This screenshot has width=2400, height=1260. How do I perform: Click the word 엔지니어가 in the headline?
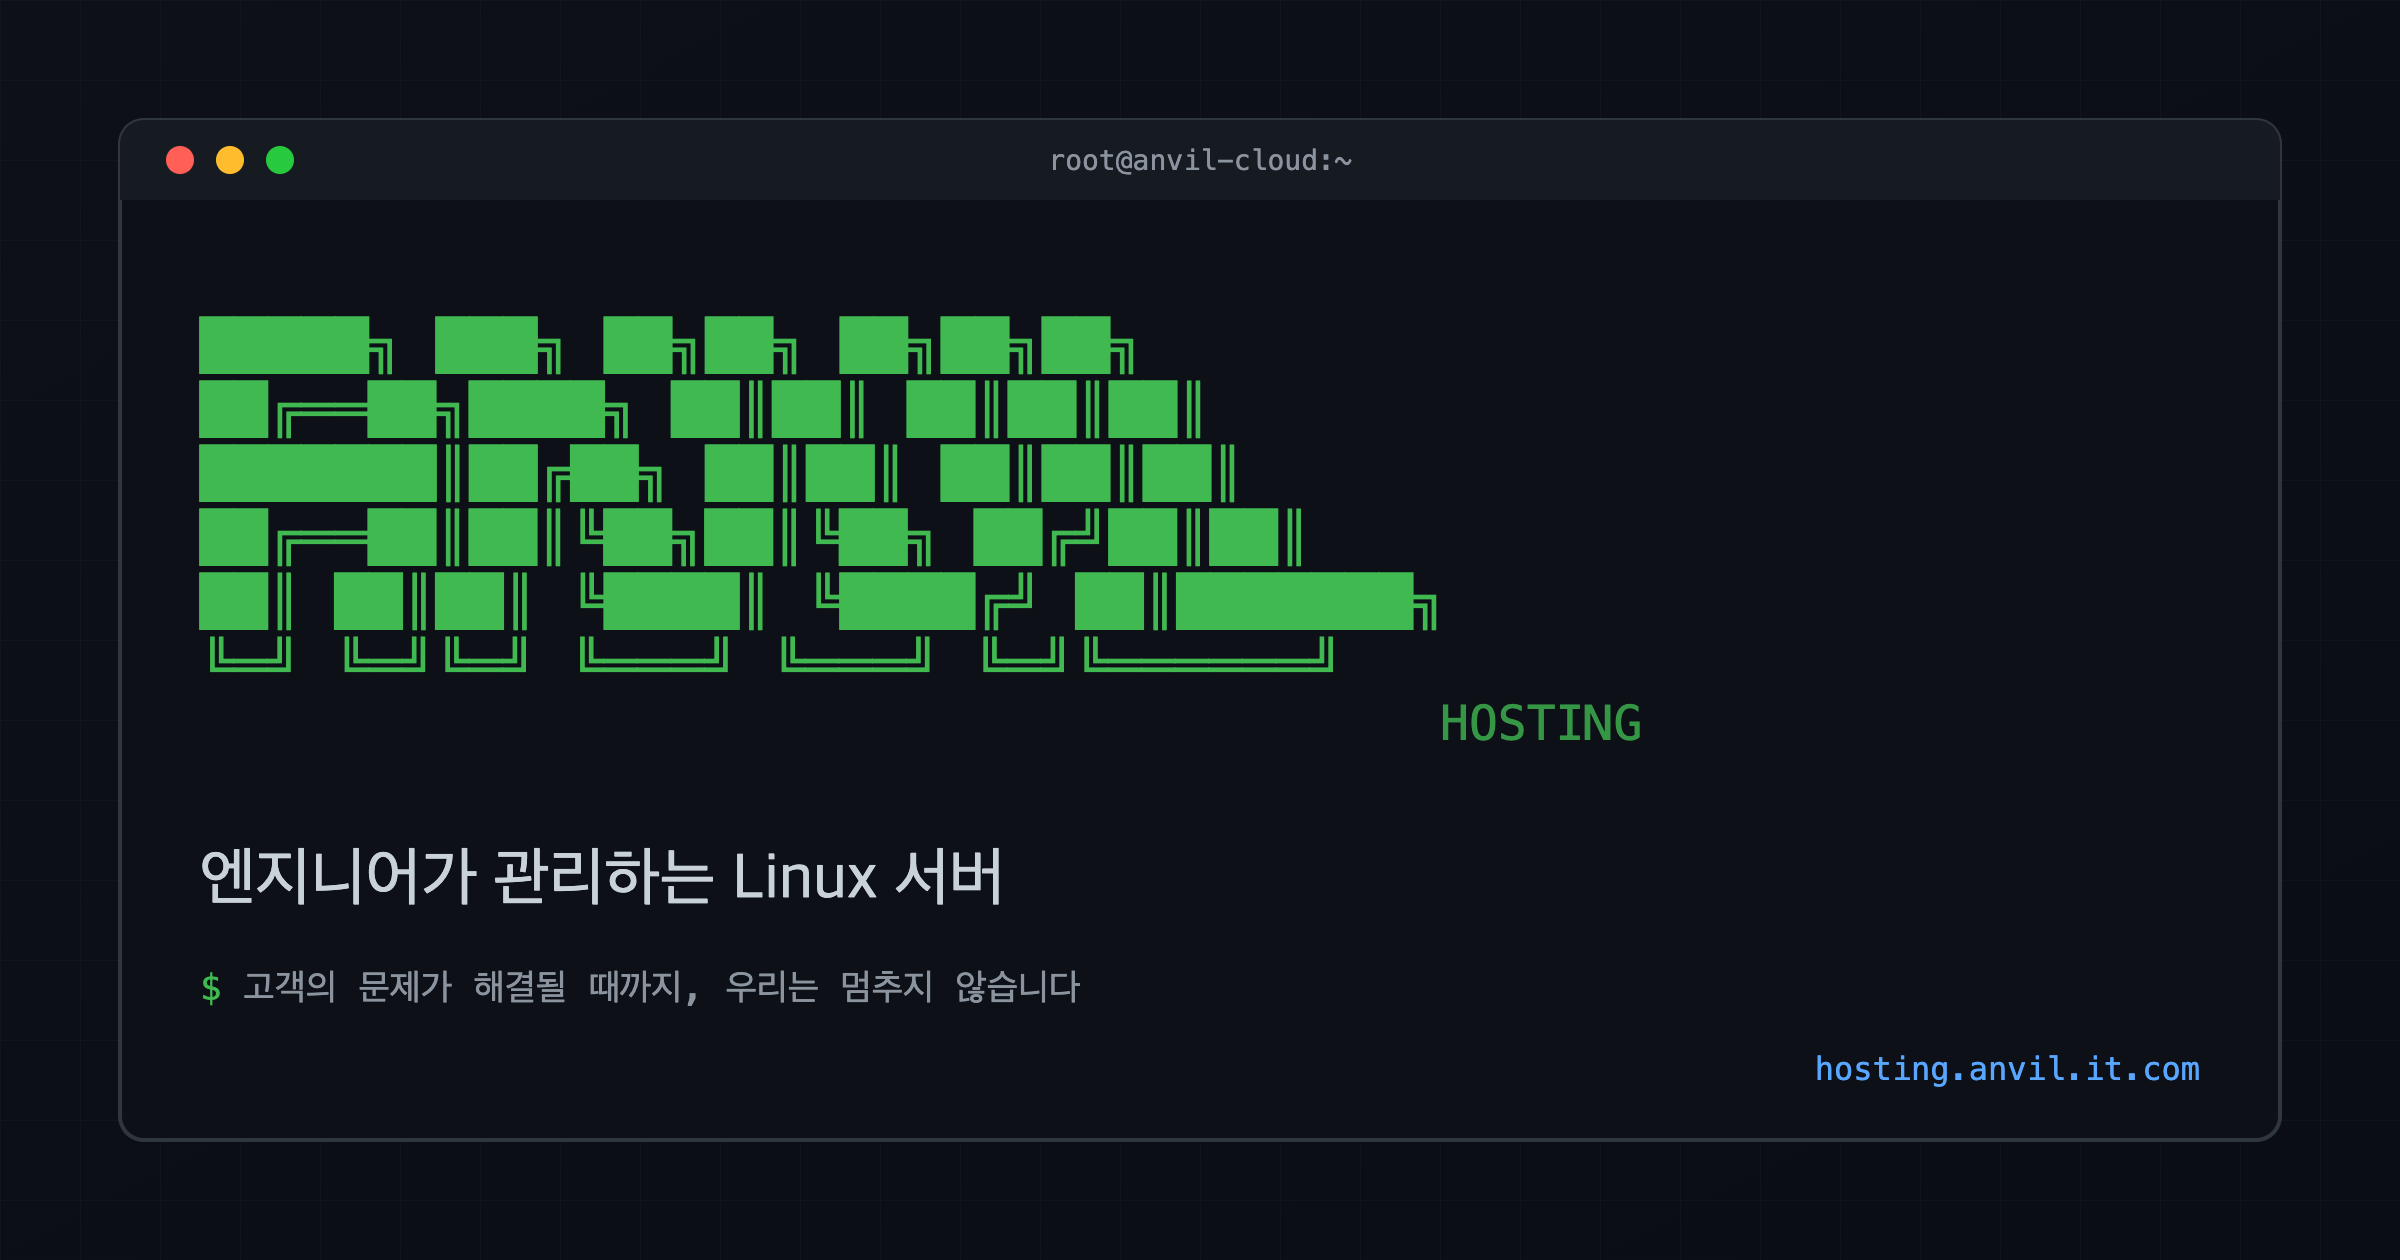coord(338,877)
